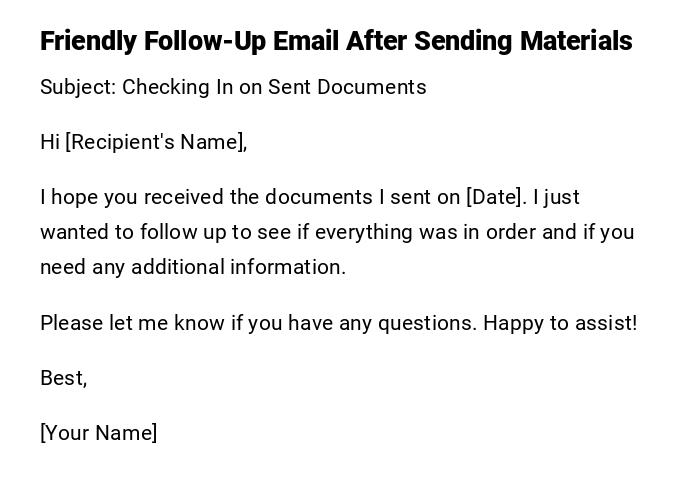Click the closing word 'Best,'

coord(64,378)
